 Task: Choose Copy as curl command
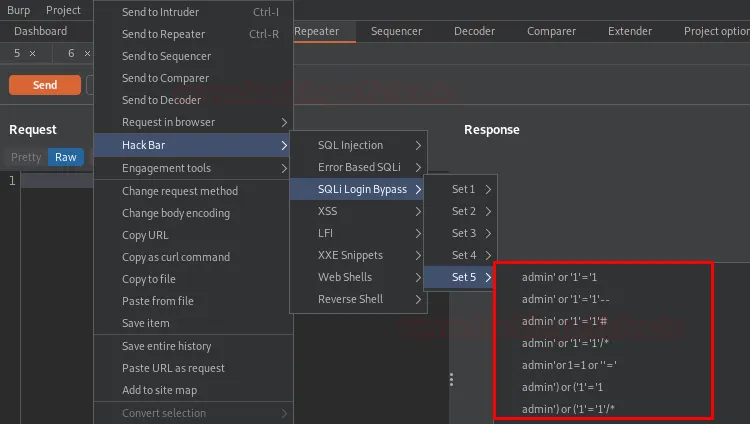click(176, 257)
